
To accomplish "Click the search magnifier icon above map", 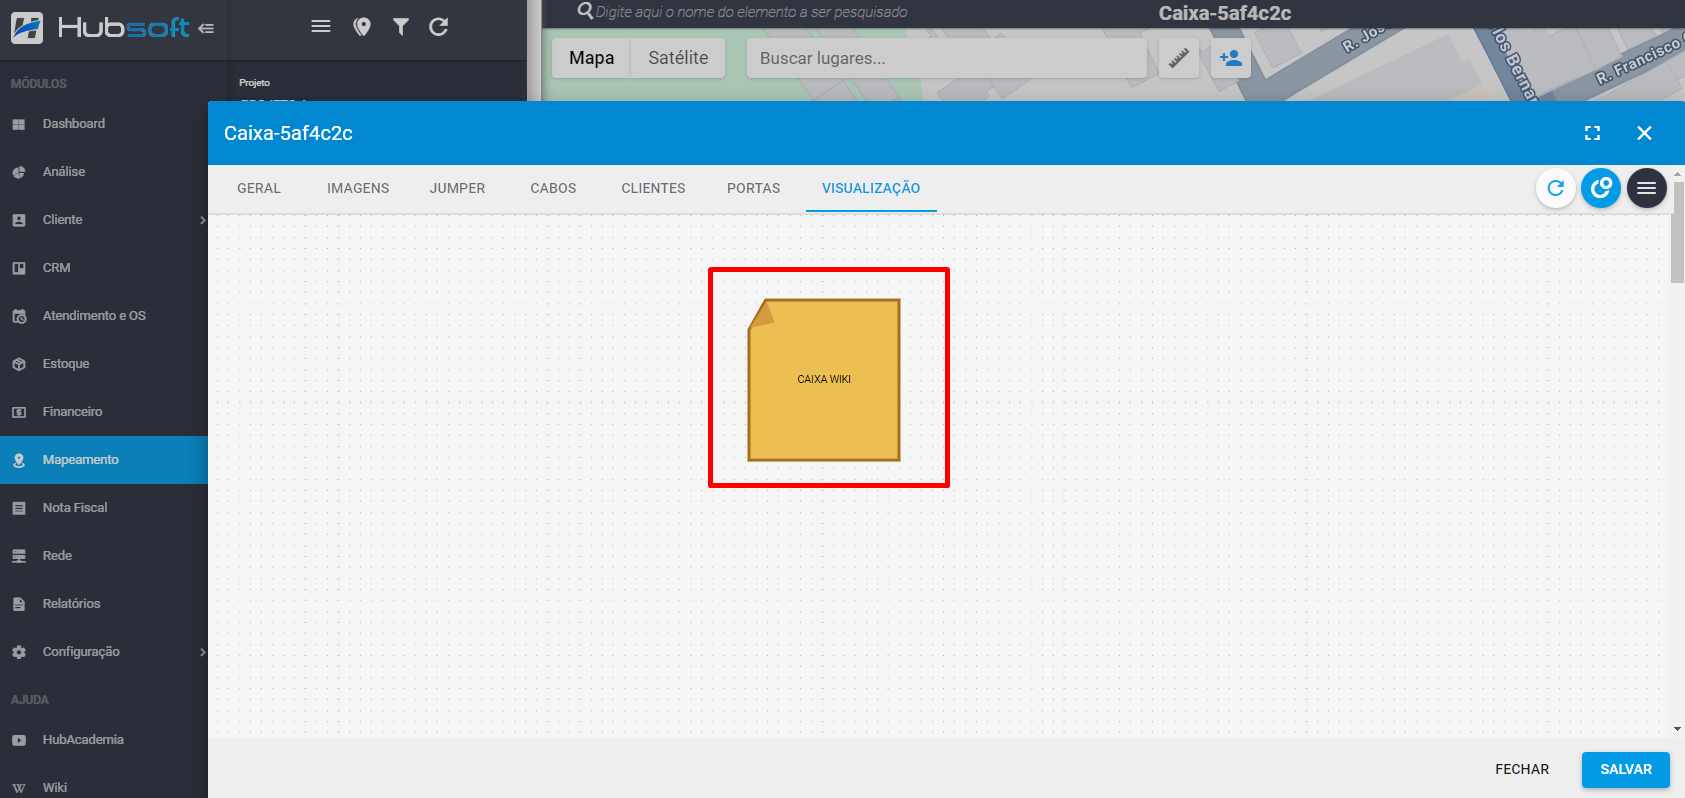I will point(585,11).
